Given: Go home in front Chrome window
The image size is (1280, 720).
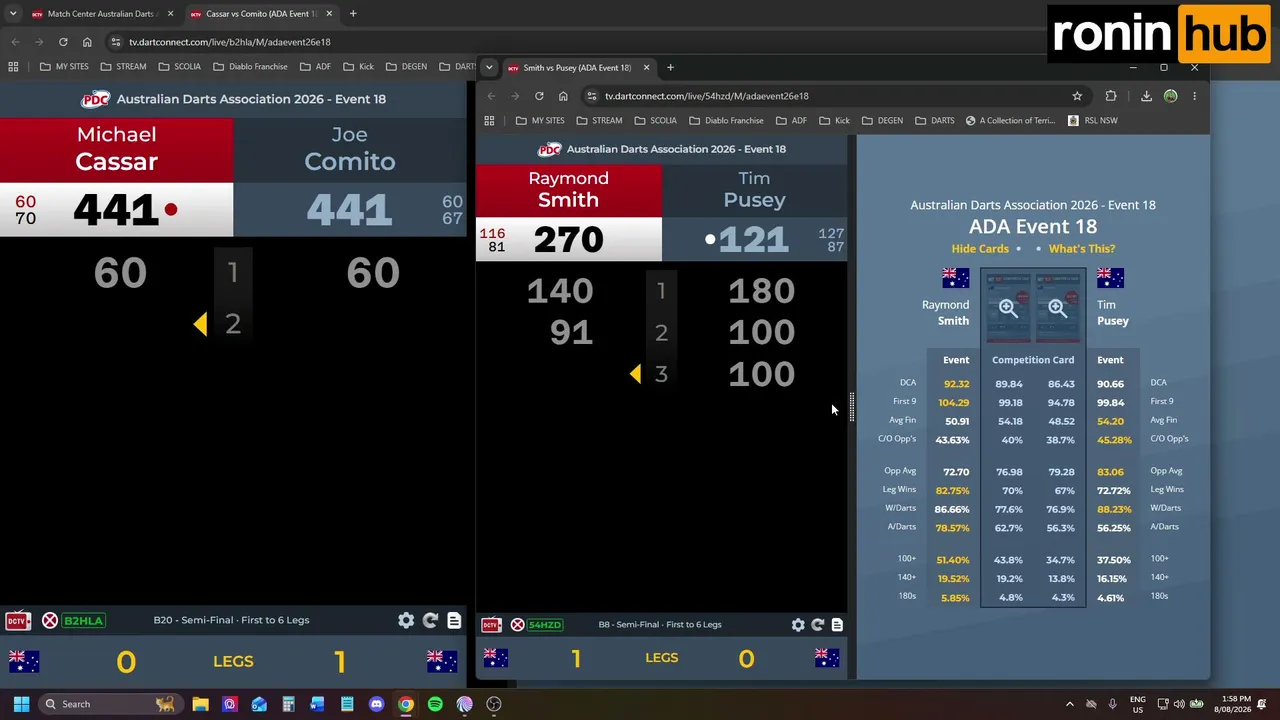Looking at the screenshot, I should 563,96.
